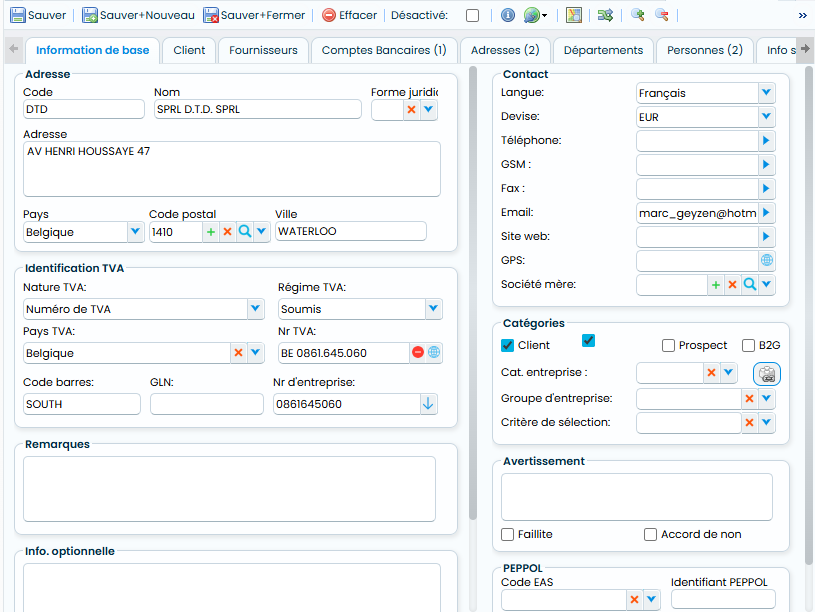Open the Langue dropdown

click(766, 93)
